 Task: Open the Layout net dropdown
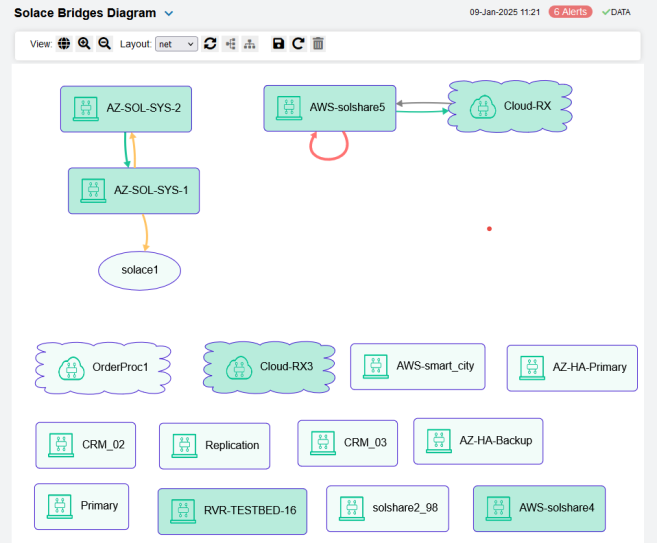tap(177, 44)
